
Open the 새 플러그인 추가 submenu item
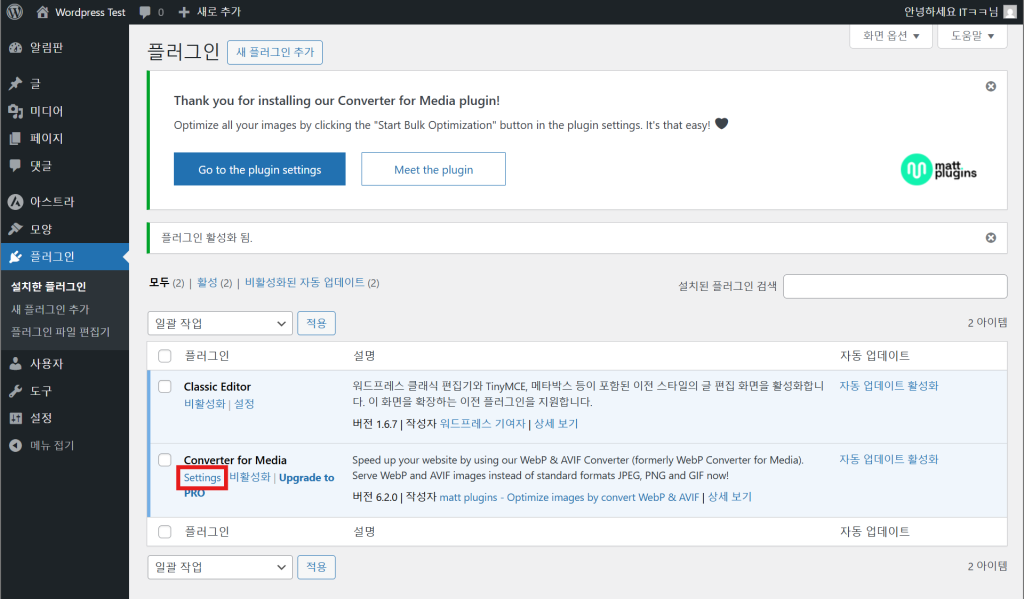pos(50,310)
